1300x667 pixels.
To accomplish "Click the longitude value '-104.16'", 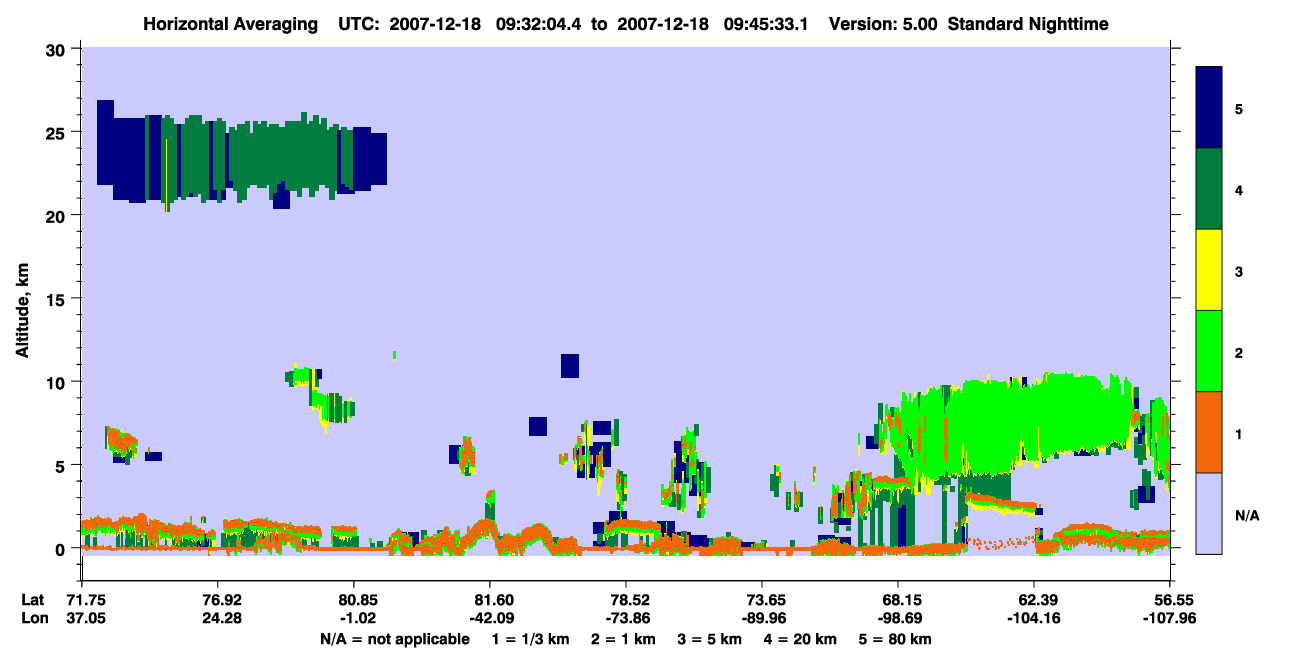I will coord(1034,618).
